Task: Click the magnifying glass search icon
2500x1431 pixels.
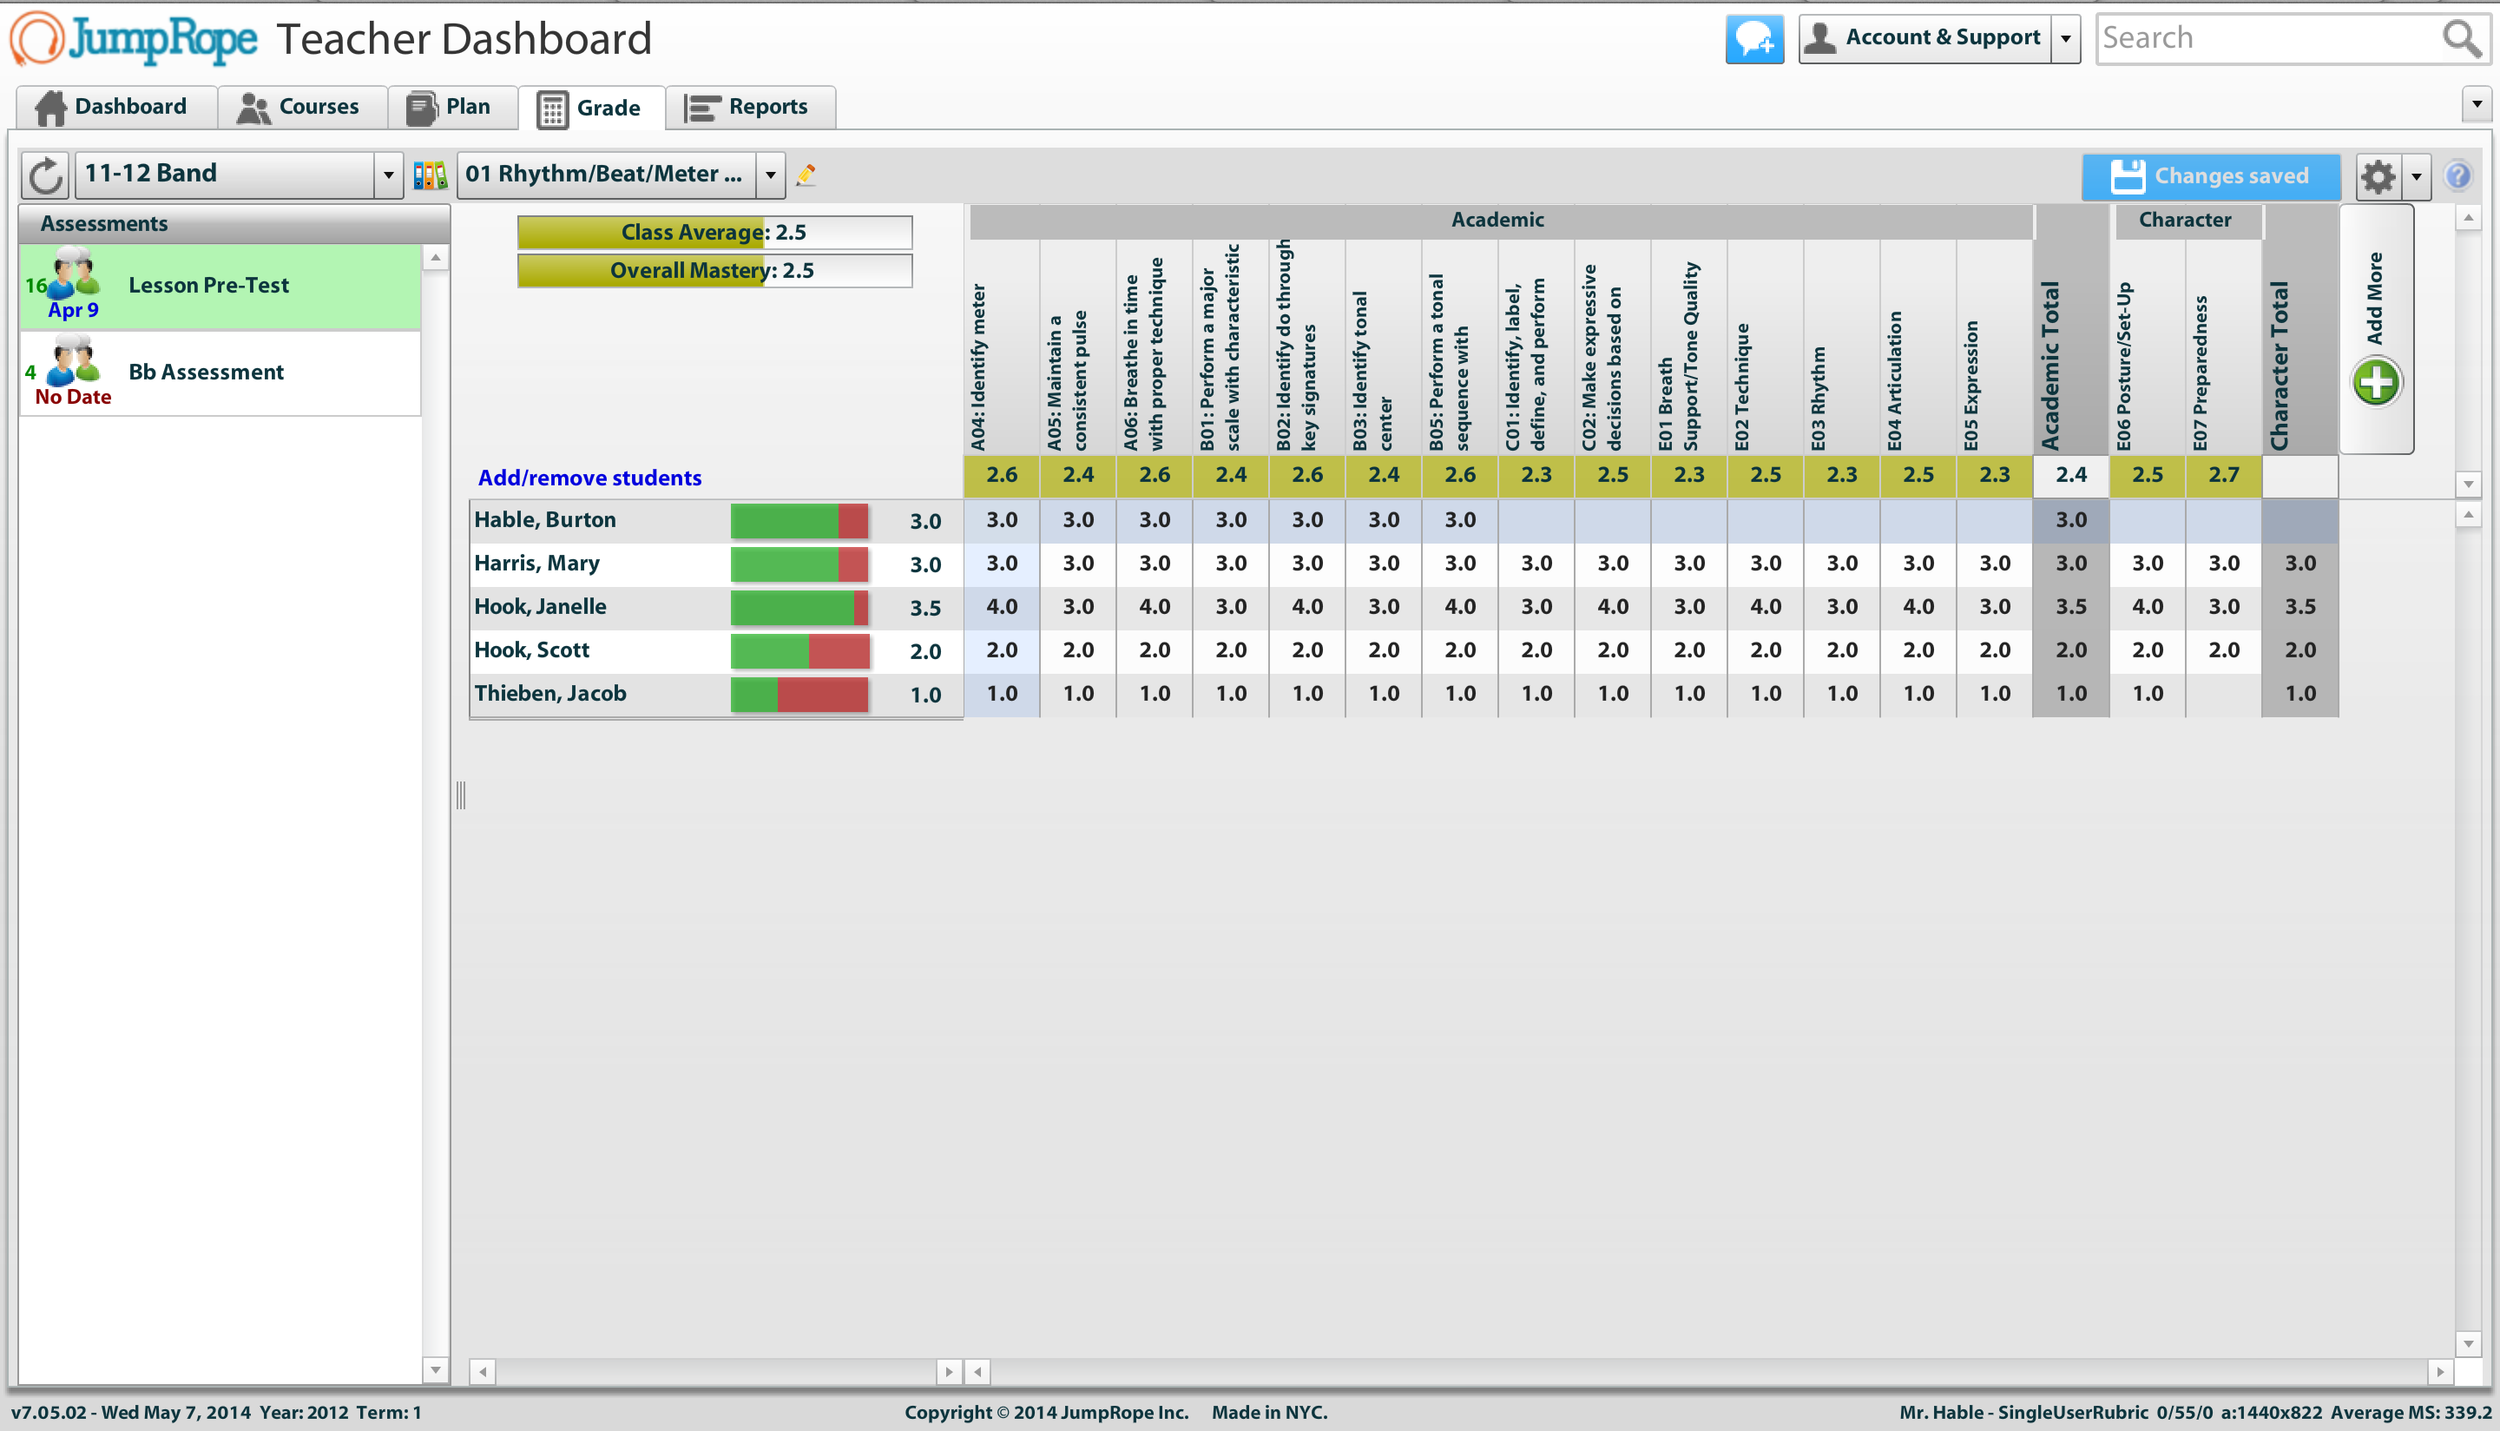Action: (2461, 39)
